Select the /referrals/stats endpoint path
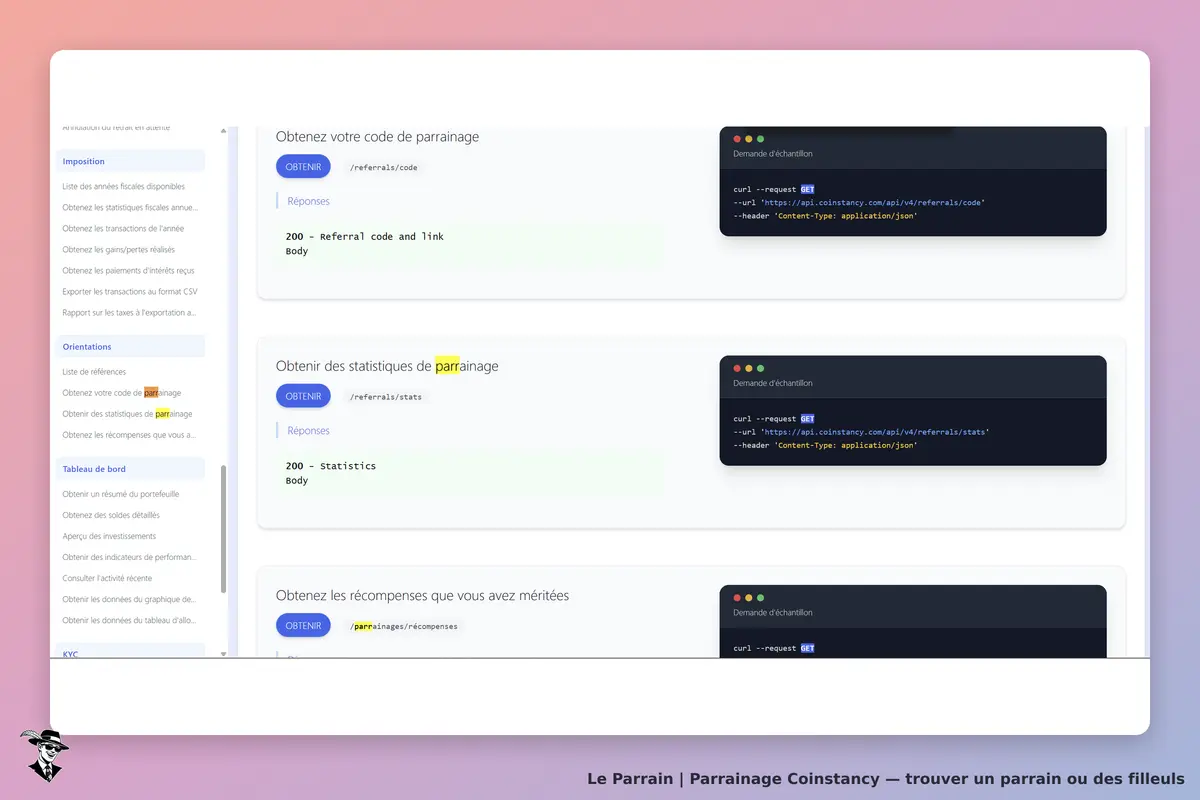The image size is (1200, 800). [386, 397]
